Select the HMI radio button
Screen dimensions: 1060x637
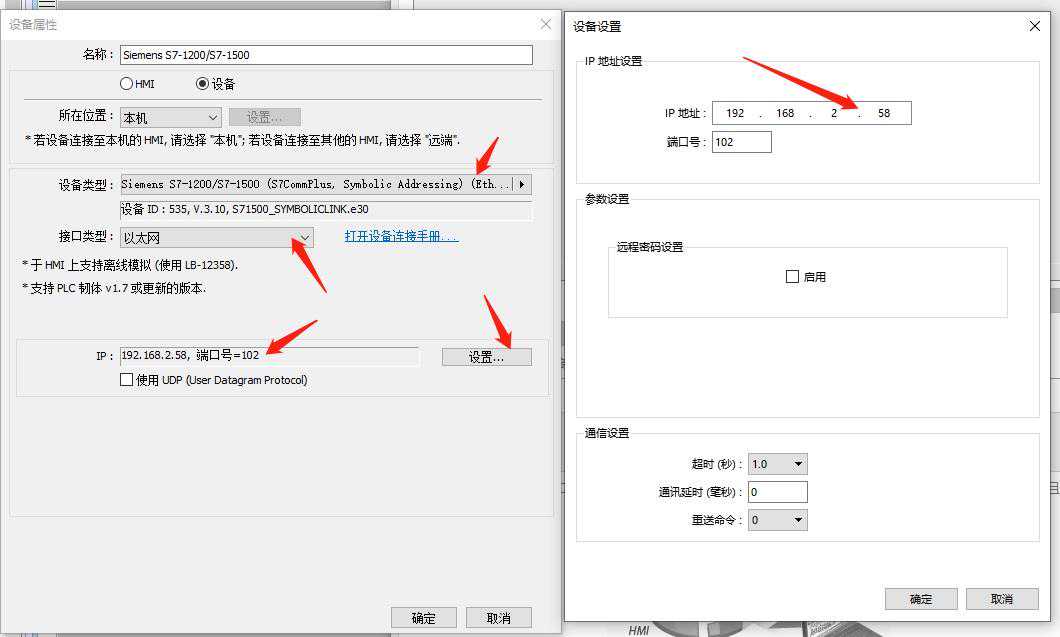[x=127, y=84]
